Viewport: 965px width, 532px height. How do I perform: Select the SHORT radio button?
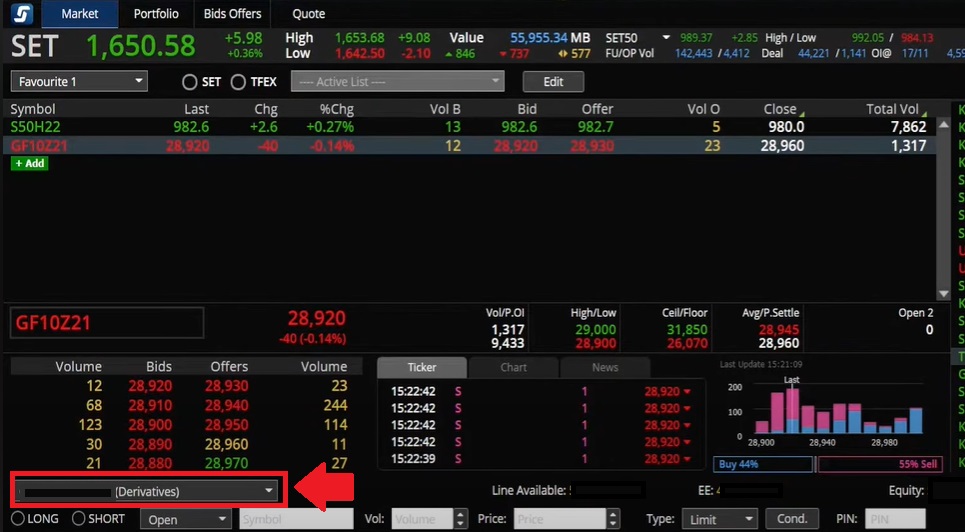[x=78, y=518]
